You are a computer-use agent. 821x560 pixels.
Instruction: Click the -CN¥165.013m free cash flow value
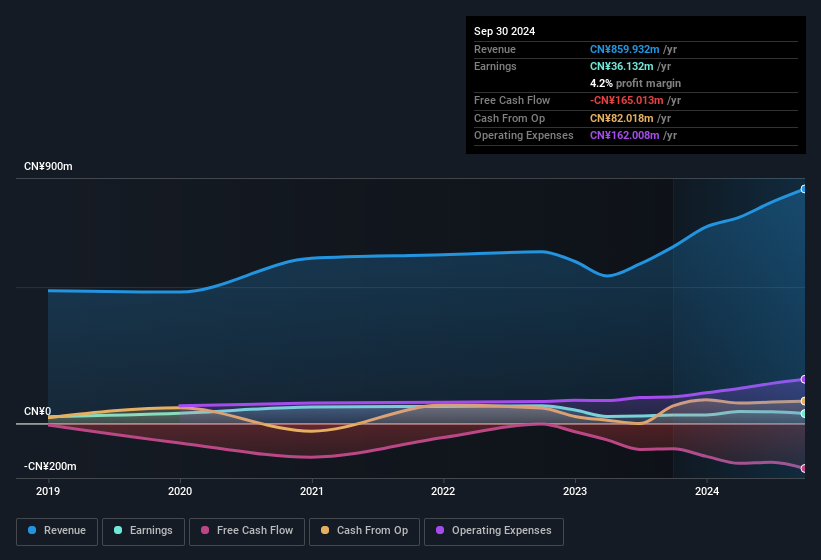click(626, 100)
